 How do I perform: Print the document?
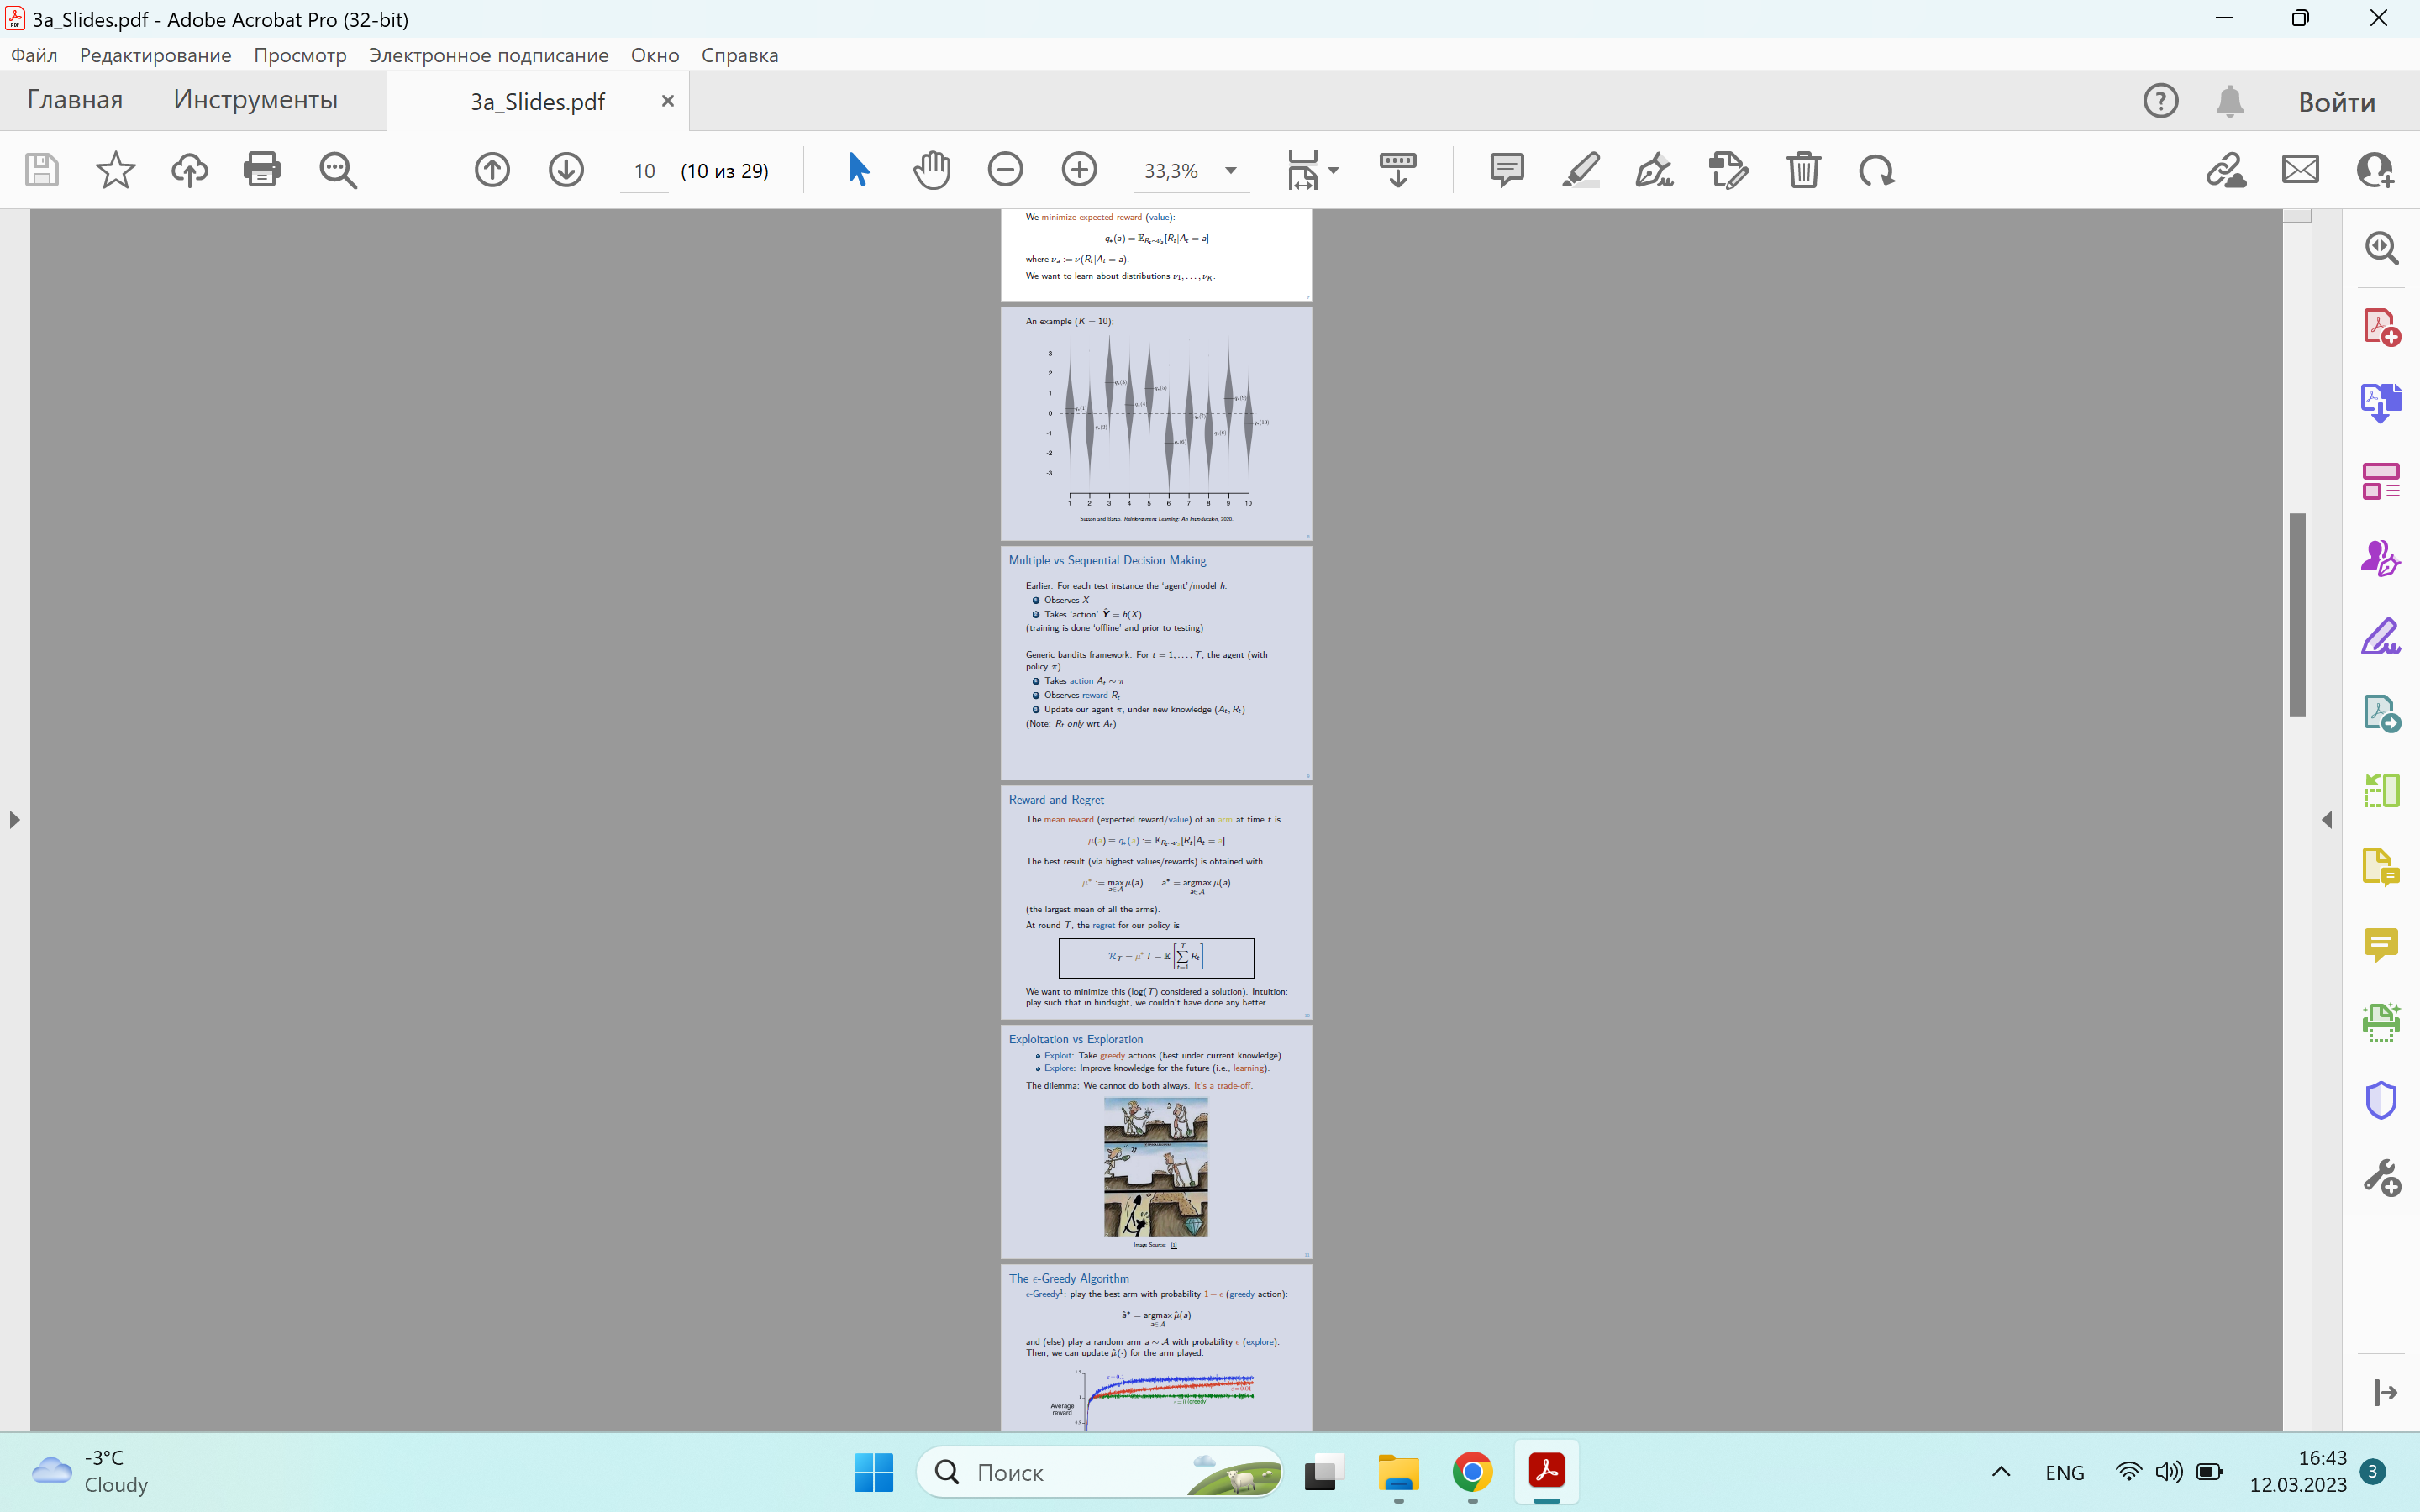pyautogui.click(x=263, y=169)
